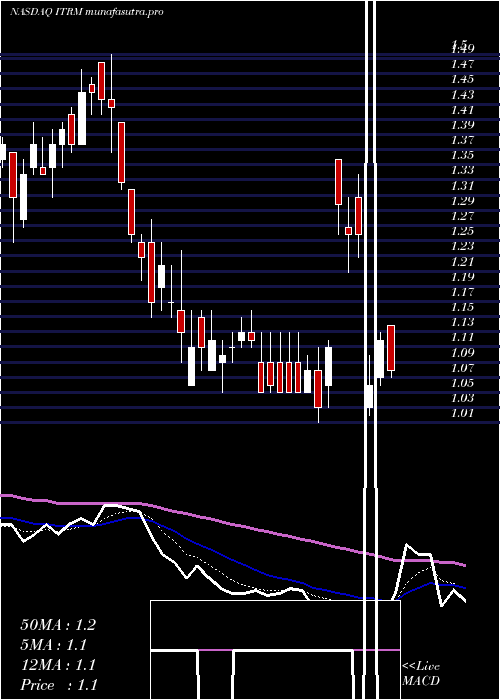500x700 pixels.
Task: Click the 1.07 price axis label
Action: (462, 368)
